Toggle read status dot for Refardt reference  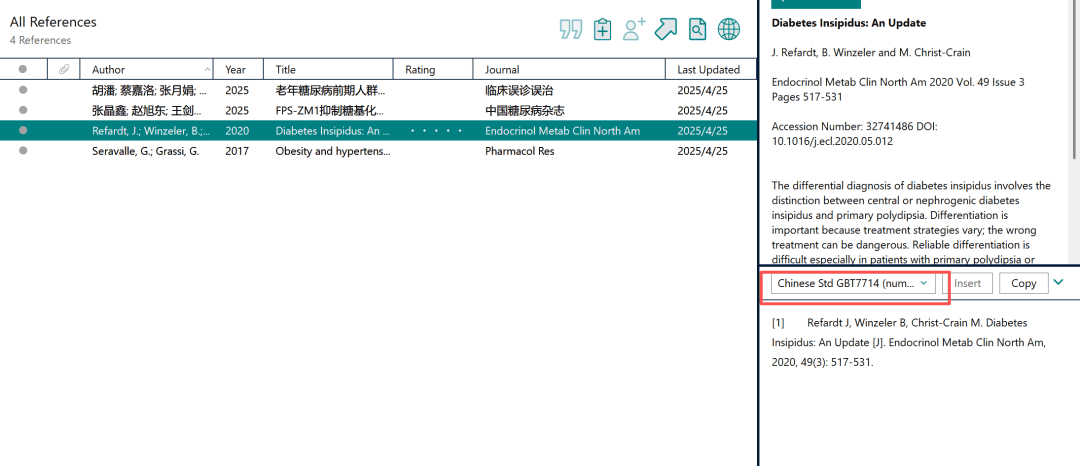[x=23, y=130]
